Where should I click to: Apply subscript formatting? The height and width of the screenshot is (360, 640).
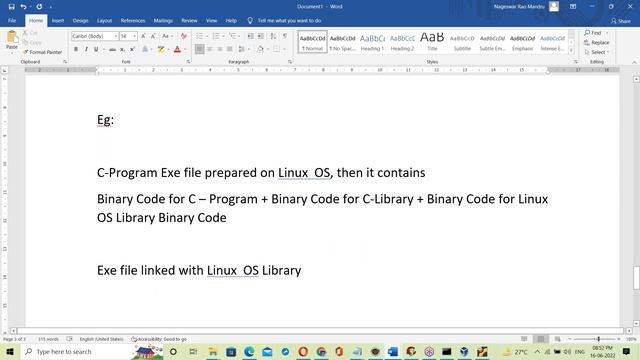(x=122, y=49)
